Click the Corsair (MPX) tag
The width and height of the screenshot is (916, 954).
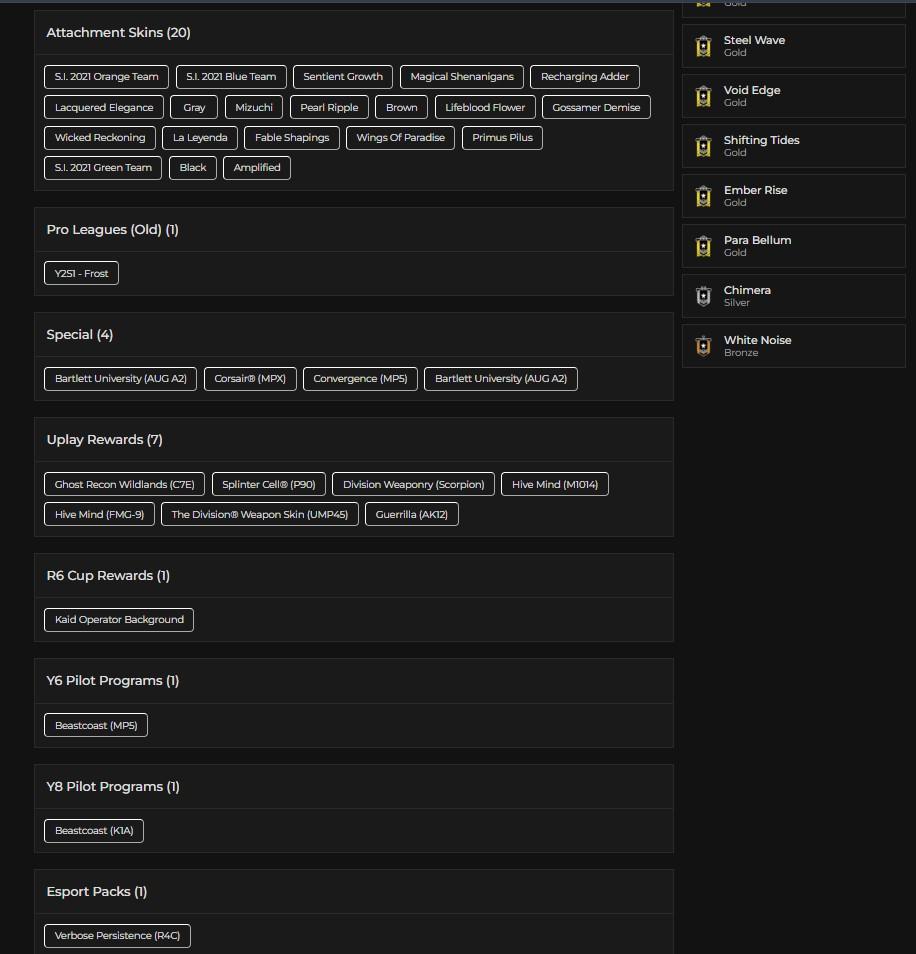click(x=250, y=378)
